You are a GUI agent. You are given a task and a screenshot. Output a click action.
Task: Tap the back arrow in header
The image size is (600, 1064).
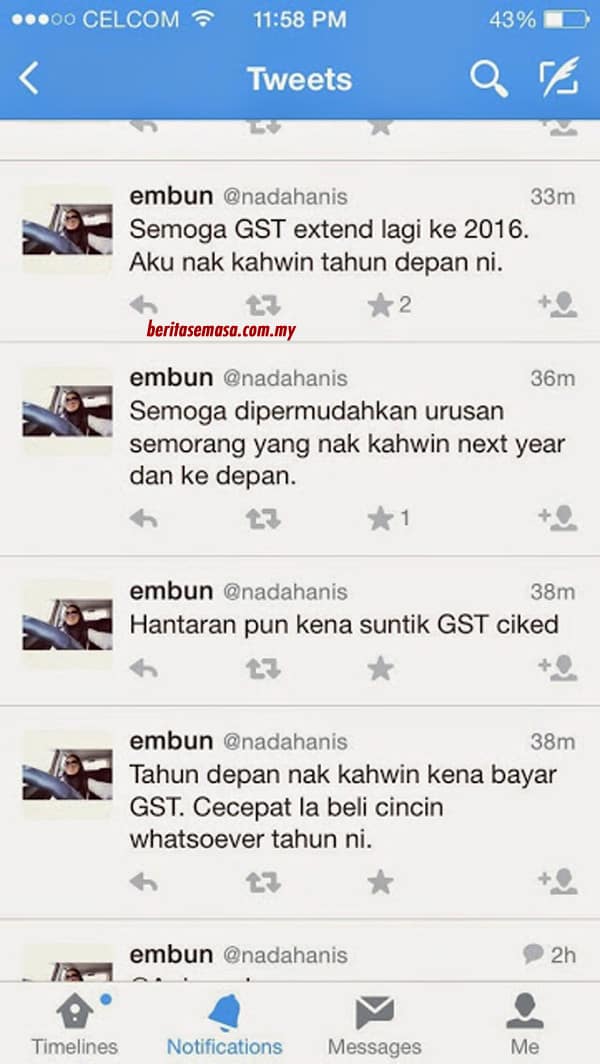pyautogui.click(x=29, y=79)
